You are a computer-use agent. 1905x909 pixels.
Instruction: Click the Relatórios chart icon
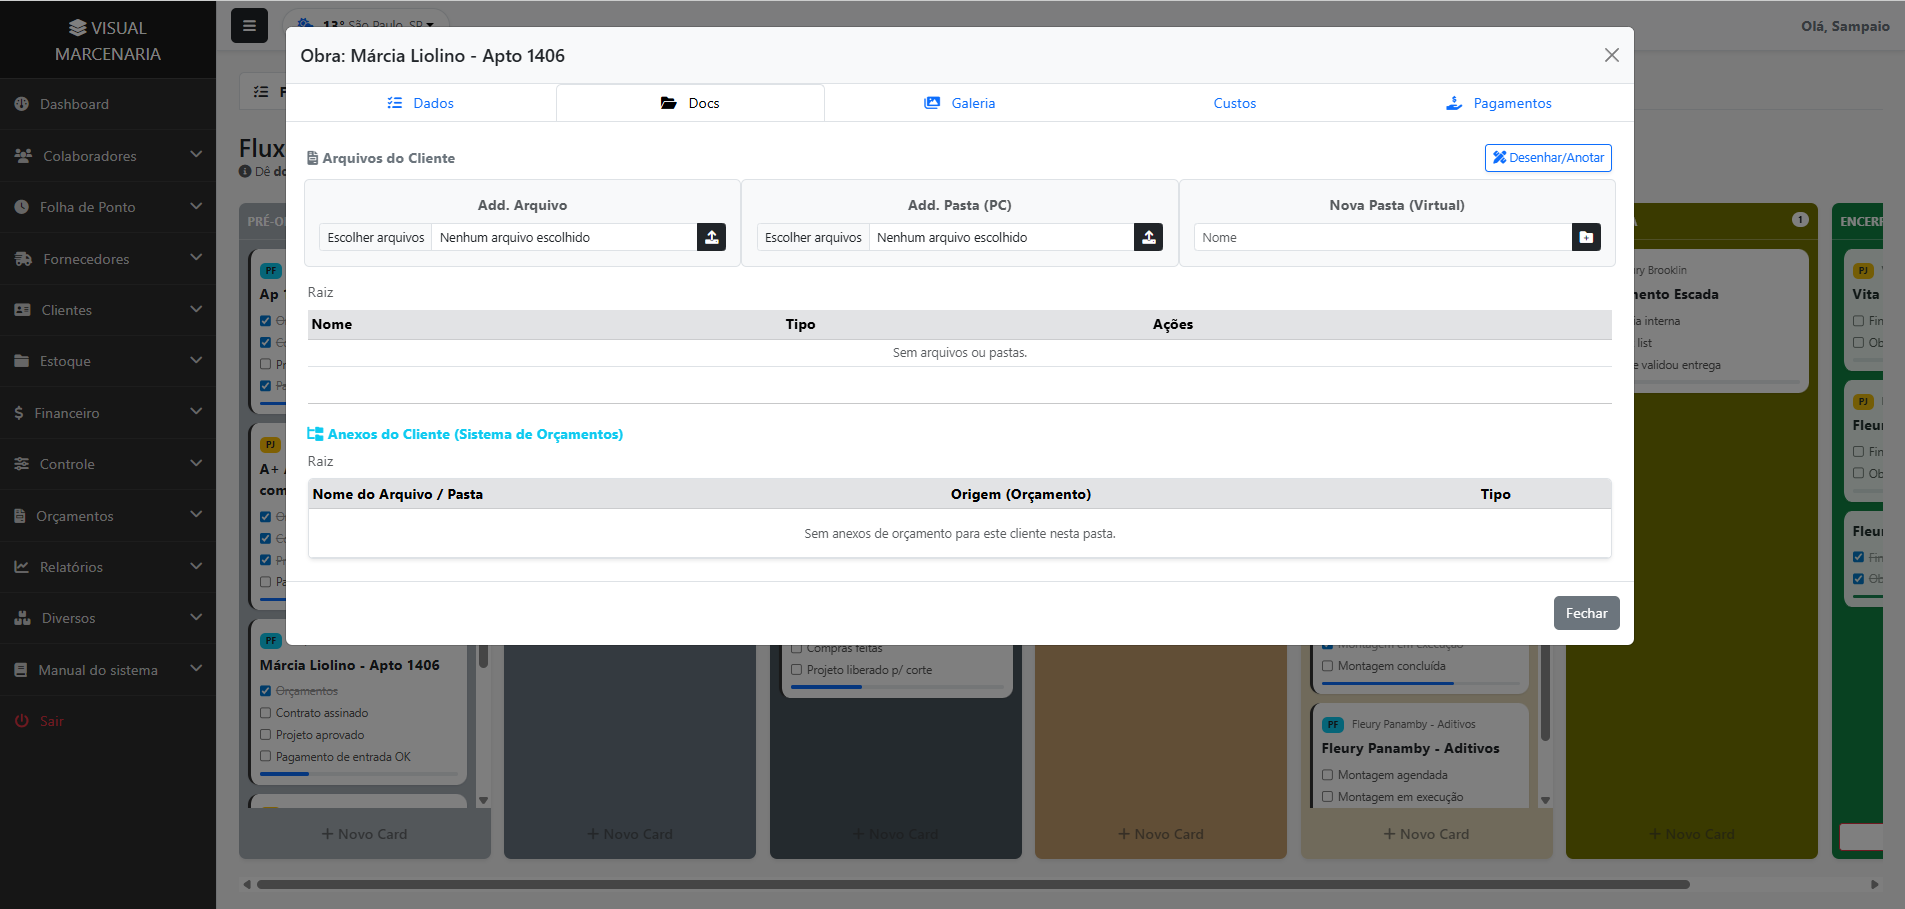22,567
